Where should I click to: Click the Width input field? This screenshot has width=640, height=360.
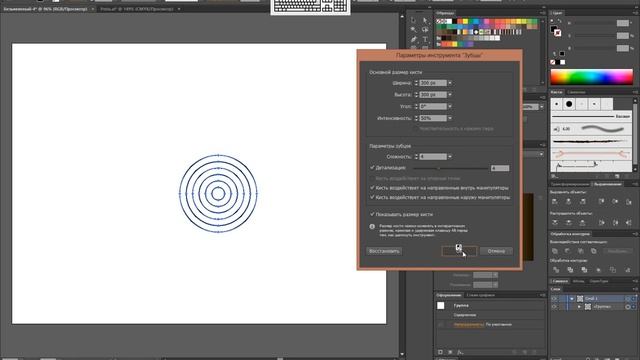click(433, 83)
